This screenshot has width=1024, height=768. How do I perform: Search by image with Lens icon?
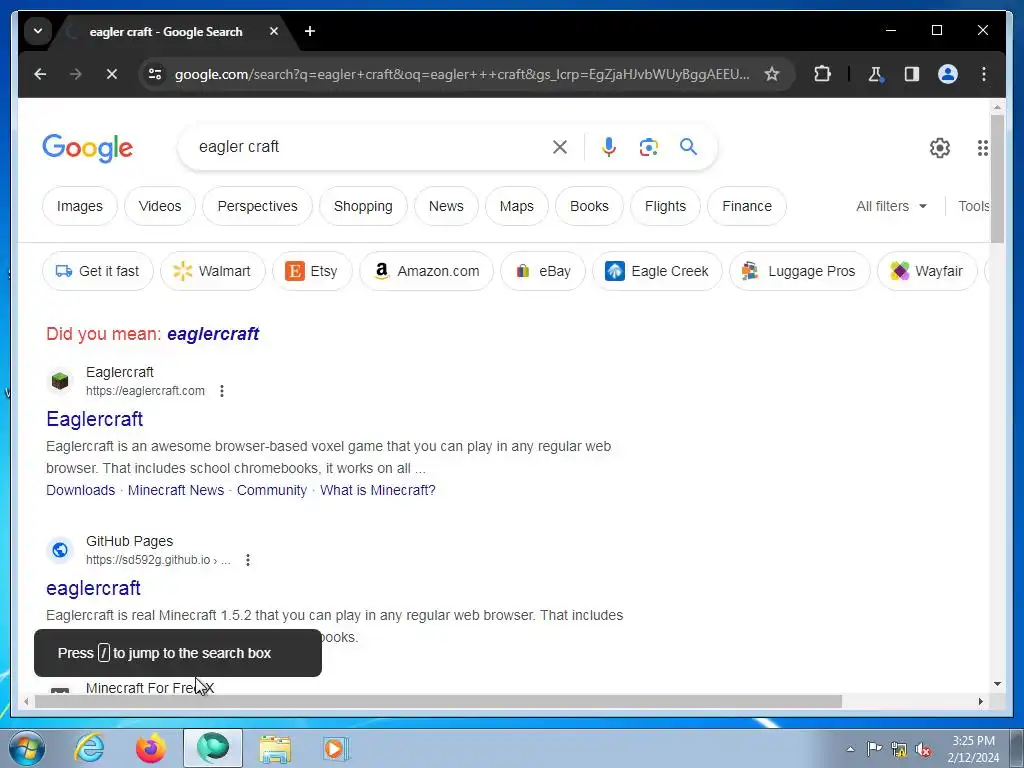pyautogui.click(x=648, y=147)
